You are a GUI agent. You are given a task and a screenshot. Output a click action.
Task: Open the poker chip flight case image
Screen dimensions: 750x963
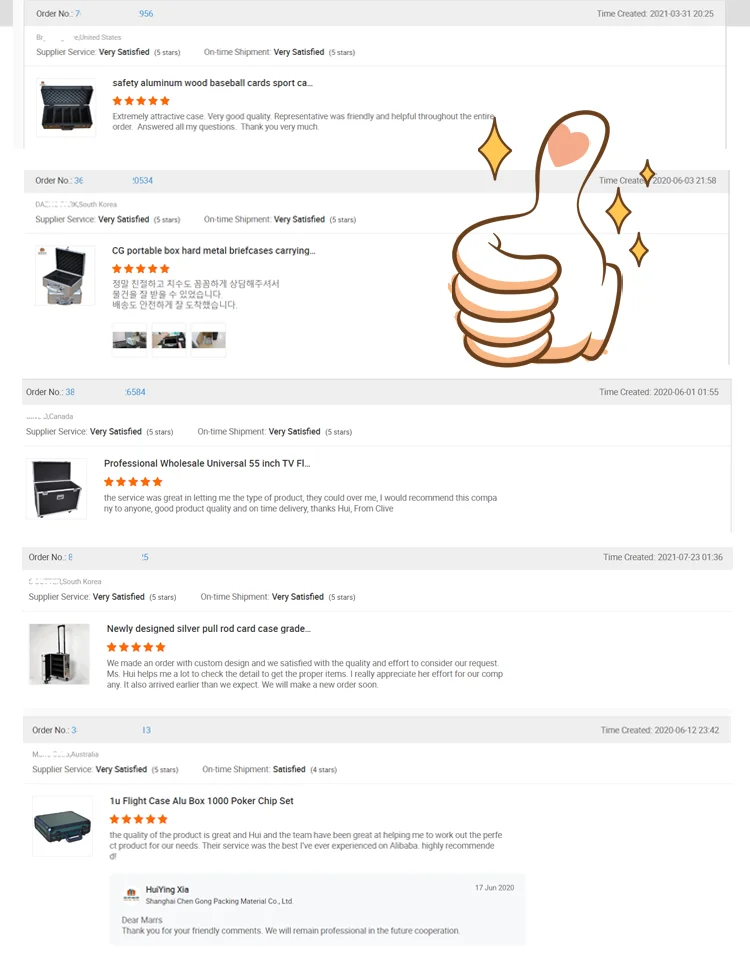coord(62,826)
